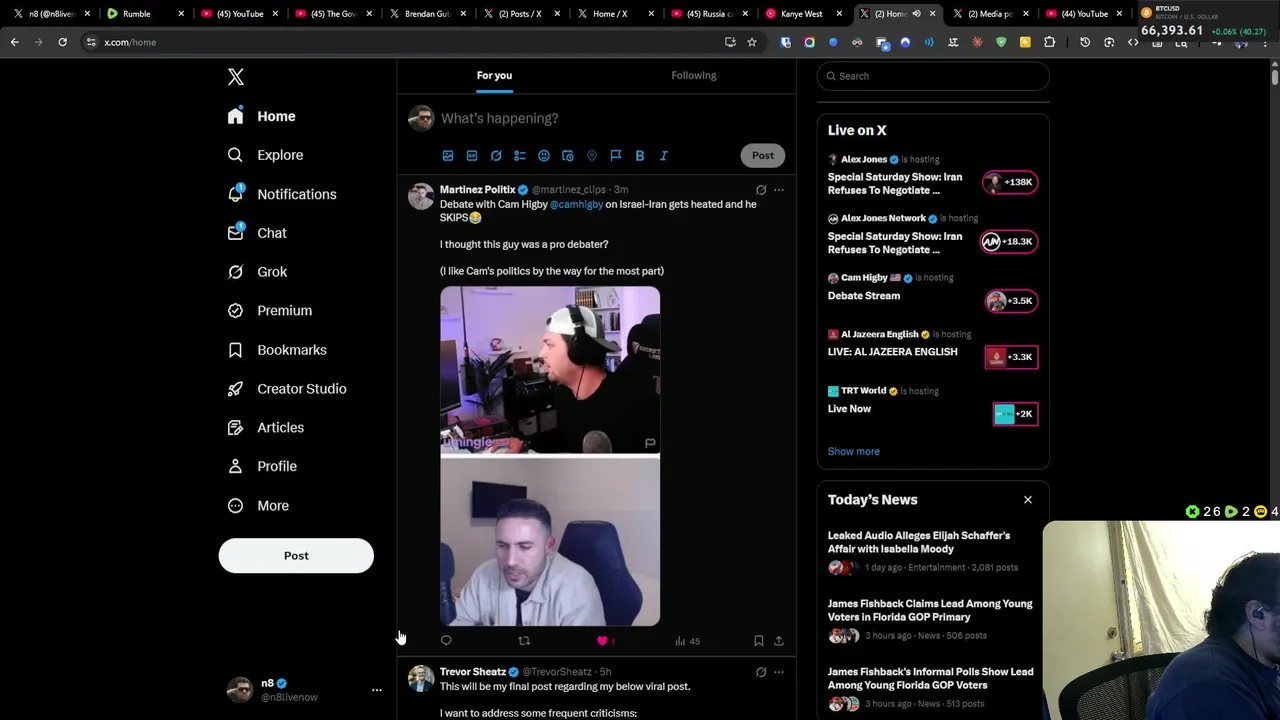This screenshot has height=720, width=1280.
Task: Click the grey Post button in composer
Action: [x=763, y=155]
